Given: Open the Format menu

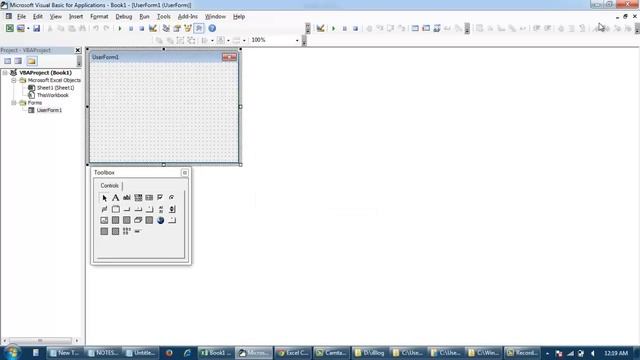Looking at the screenshot, I should click(99, 17).
